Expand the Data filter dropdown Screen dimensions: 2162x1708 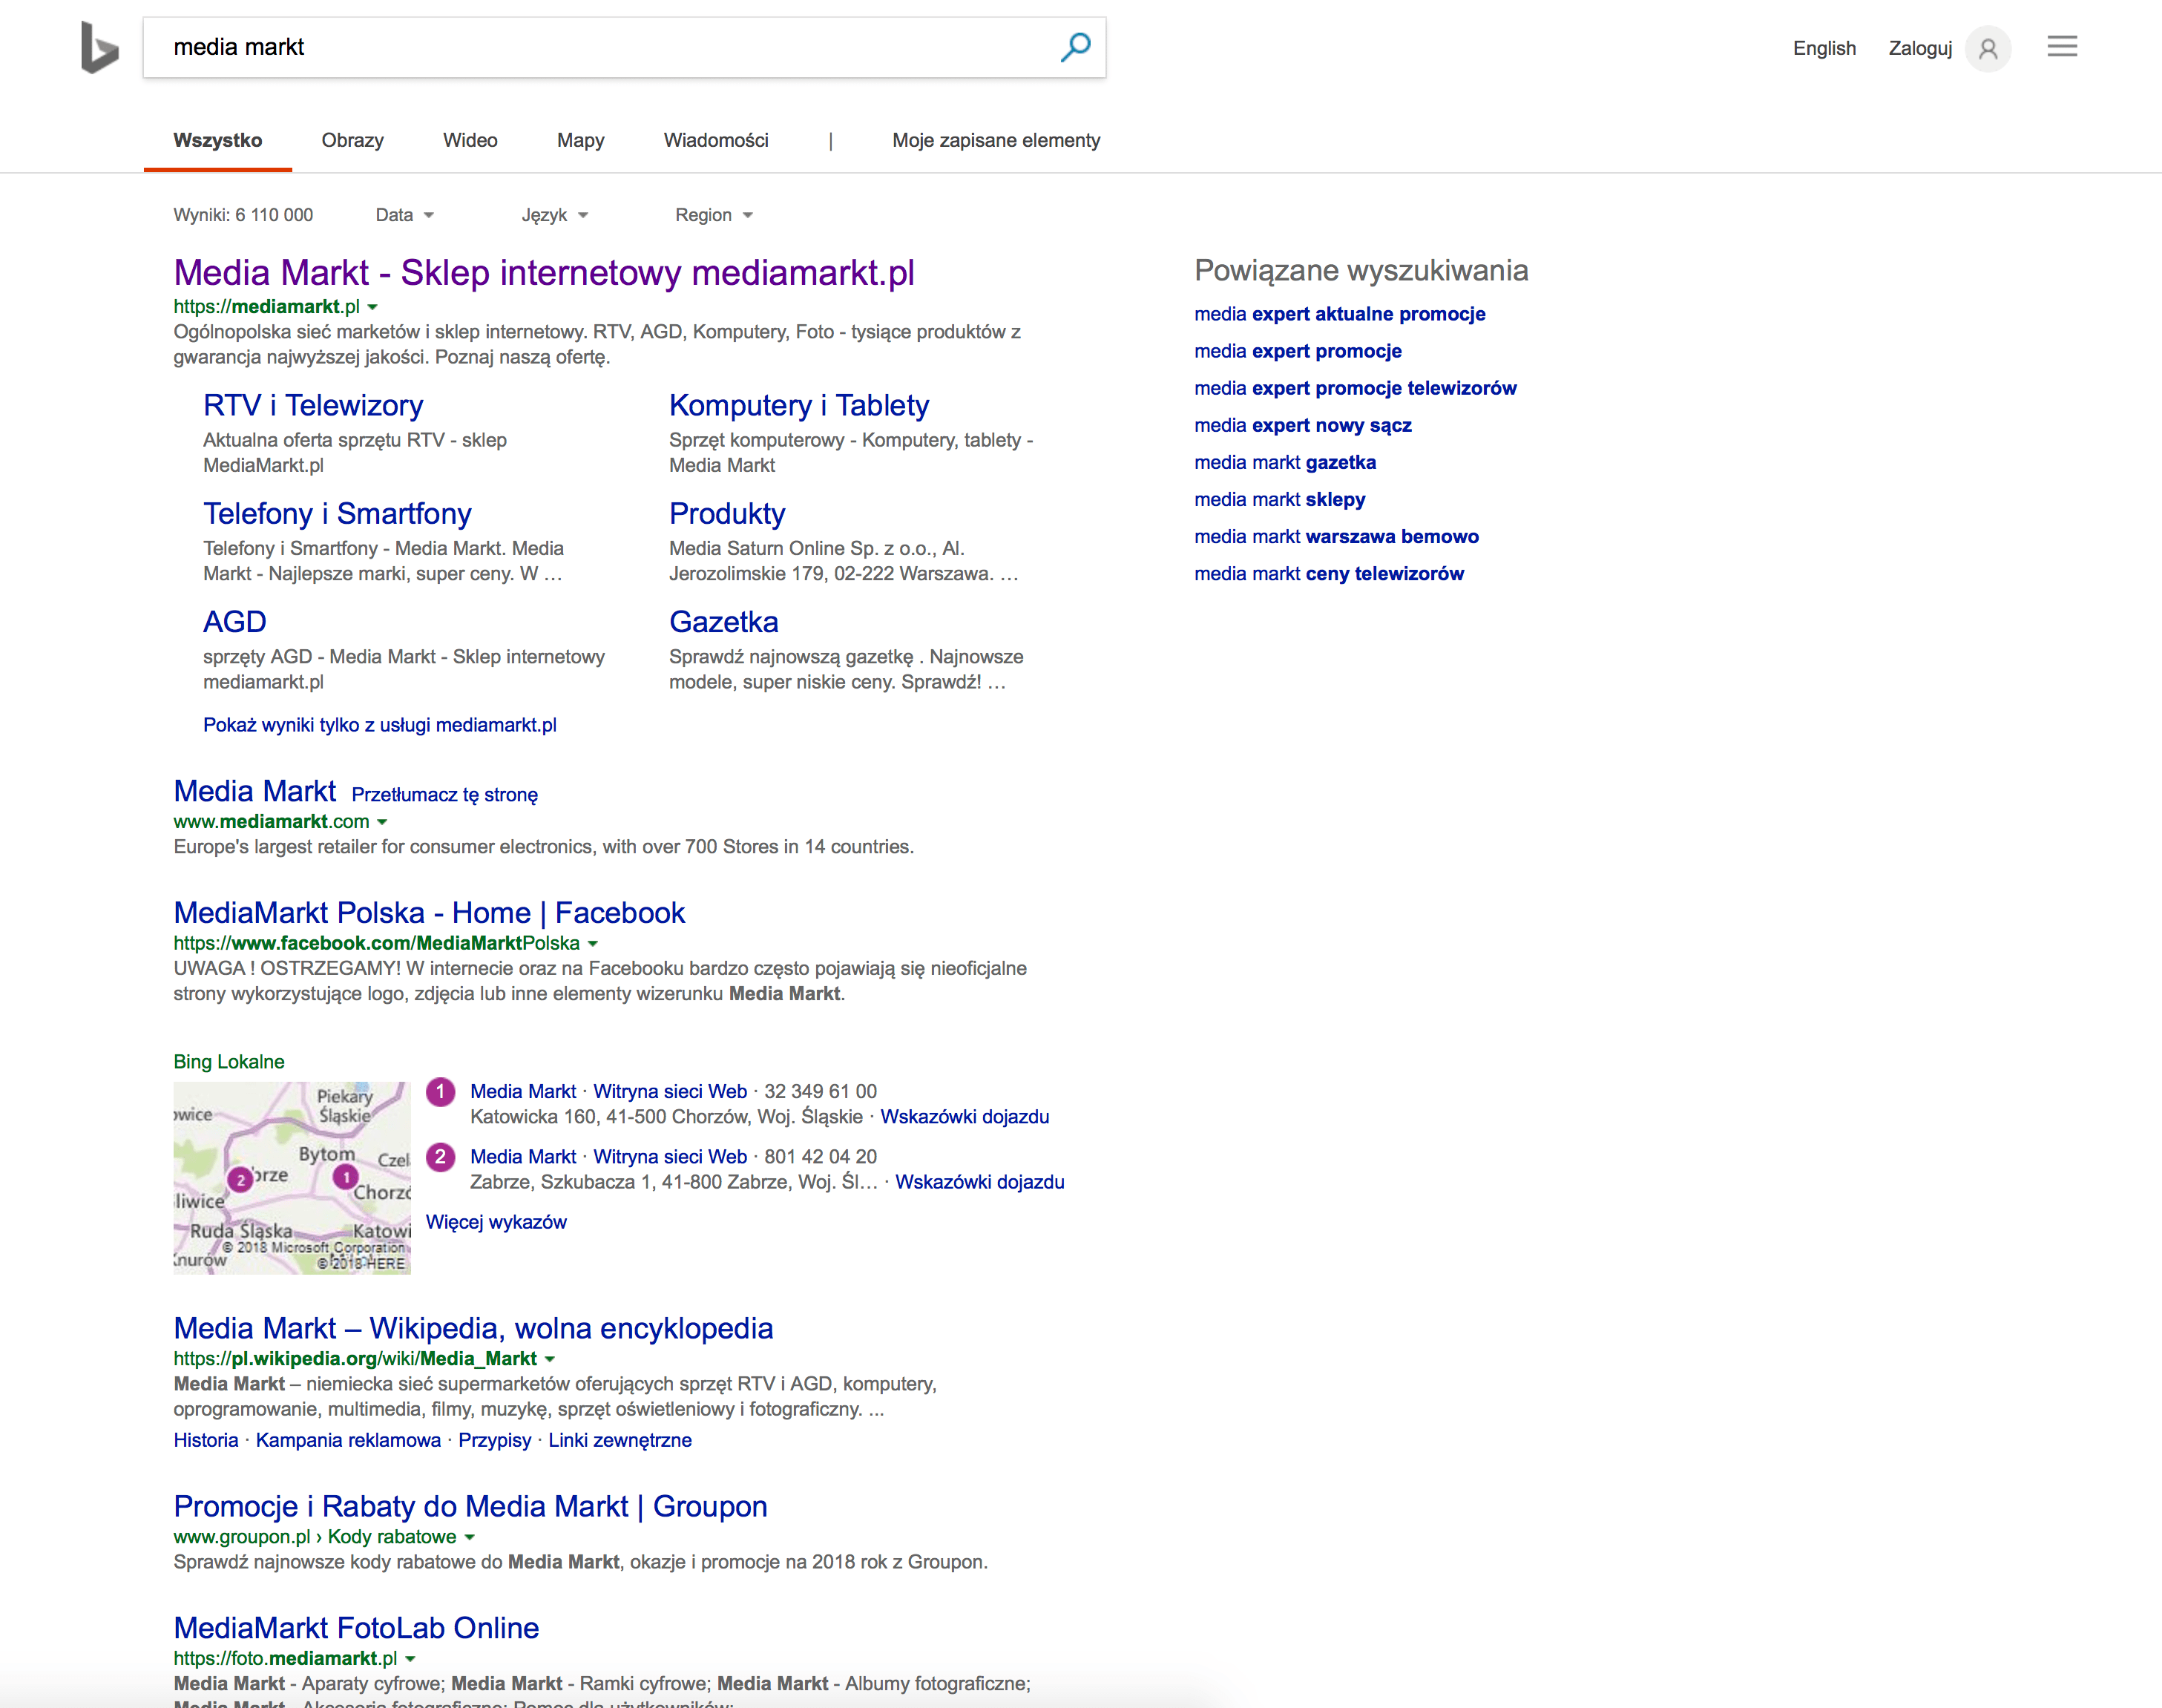point(405,215)
